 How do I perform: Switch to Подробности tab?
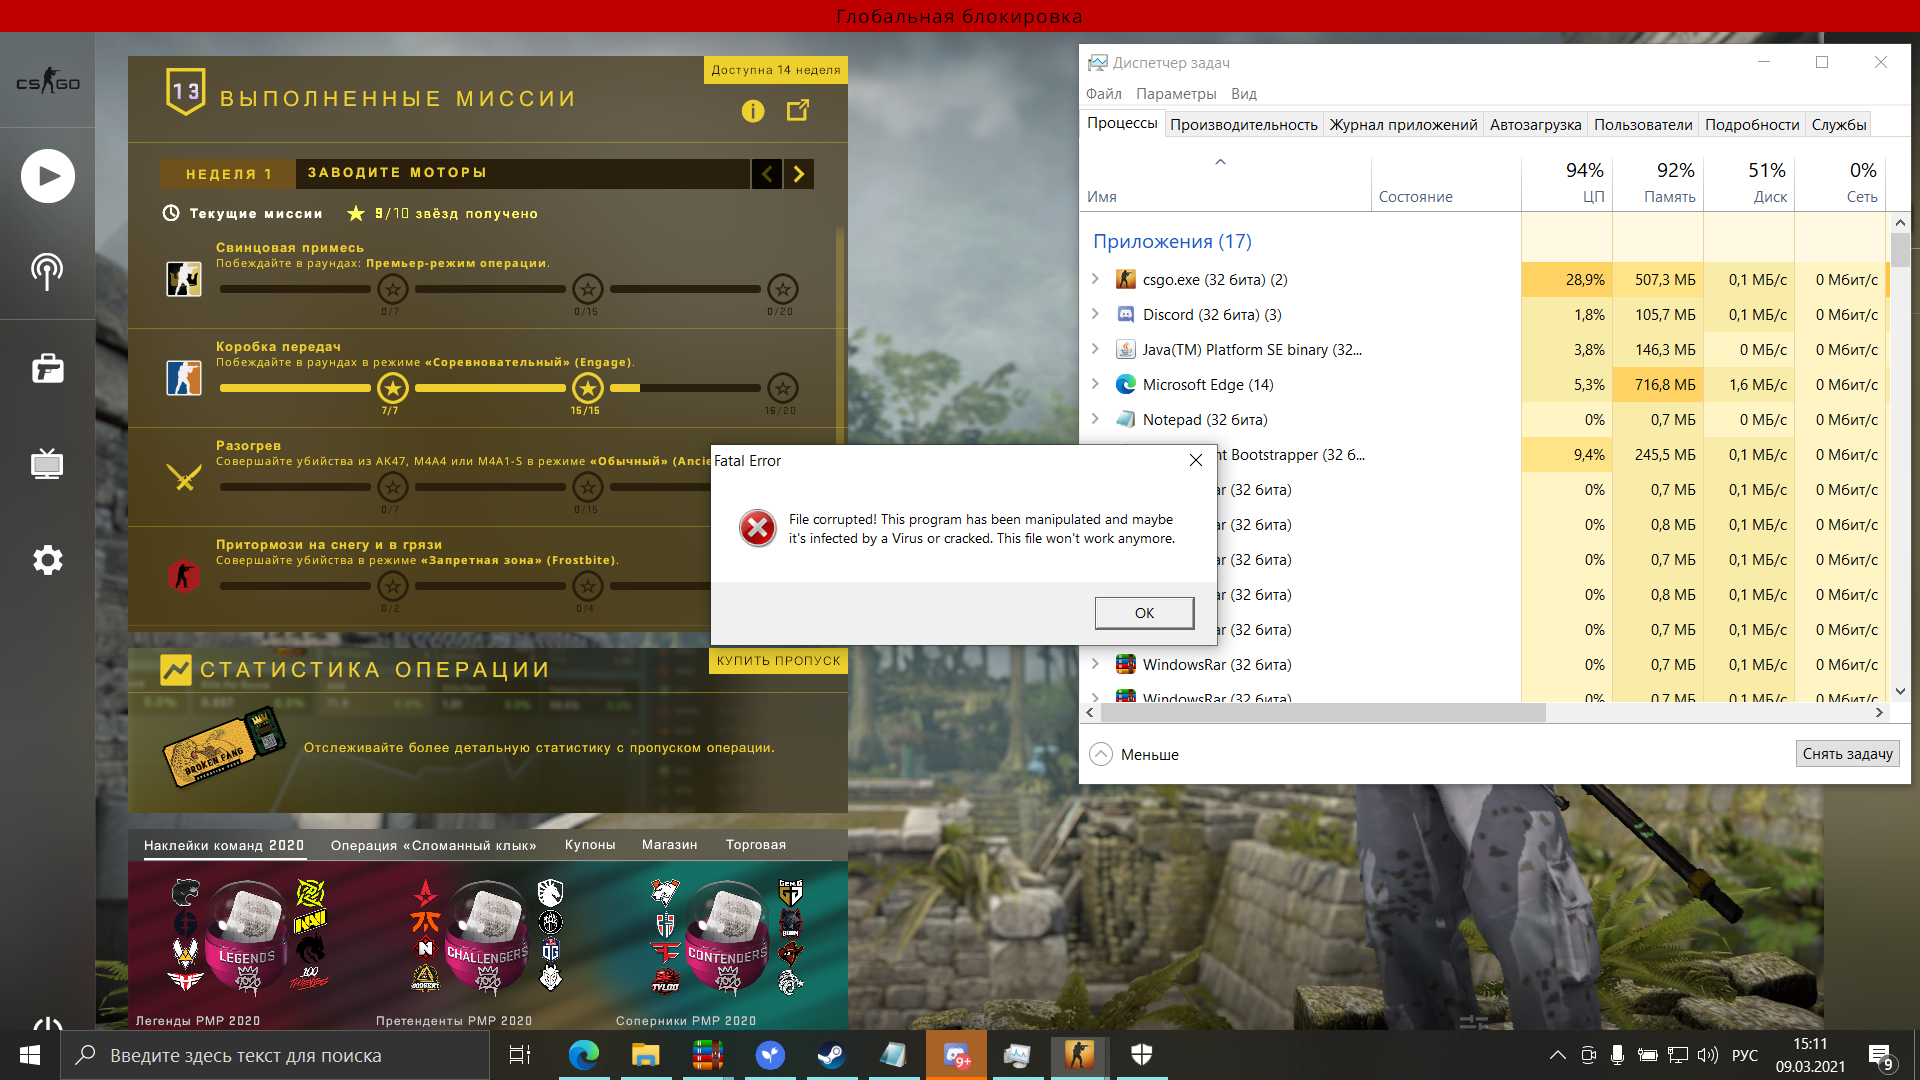(x=1752, y=125)
